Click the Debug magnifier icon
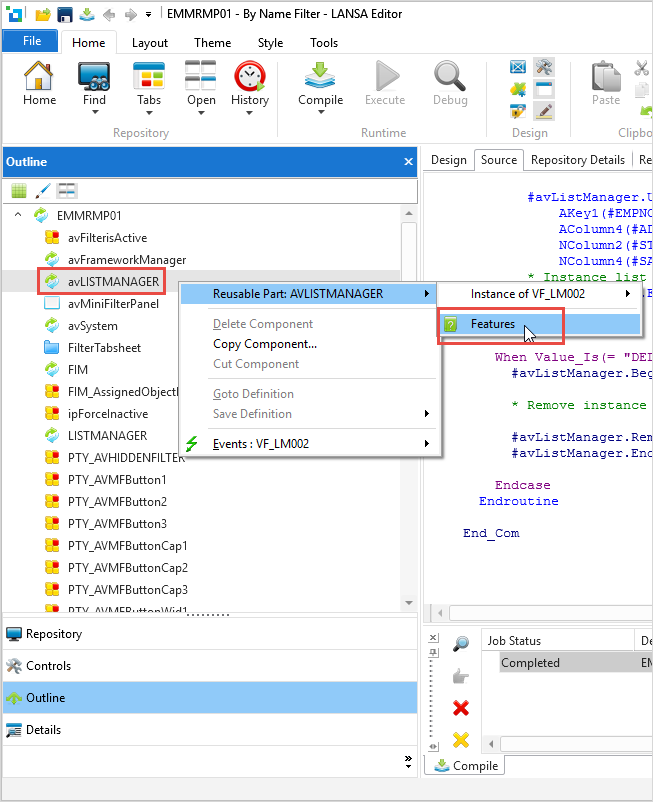Screen dimensions: 653x802 click(x=449, y=76)
